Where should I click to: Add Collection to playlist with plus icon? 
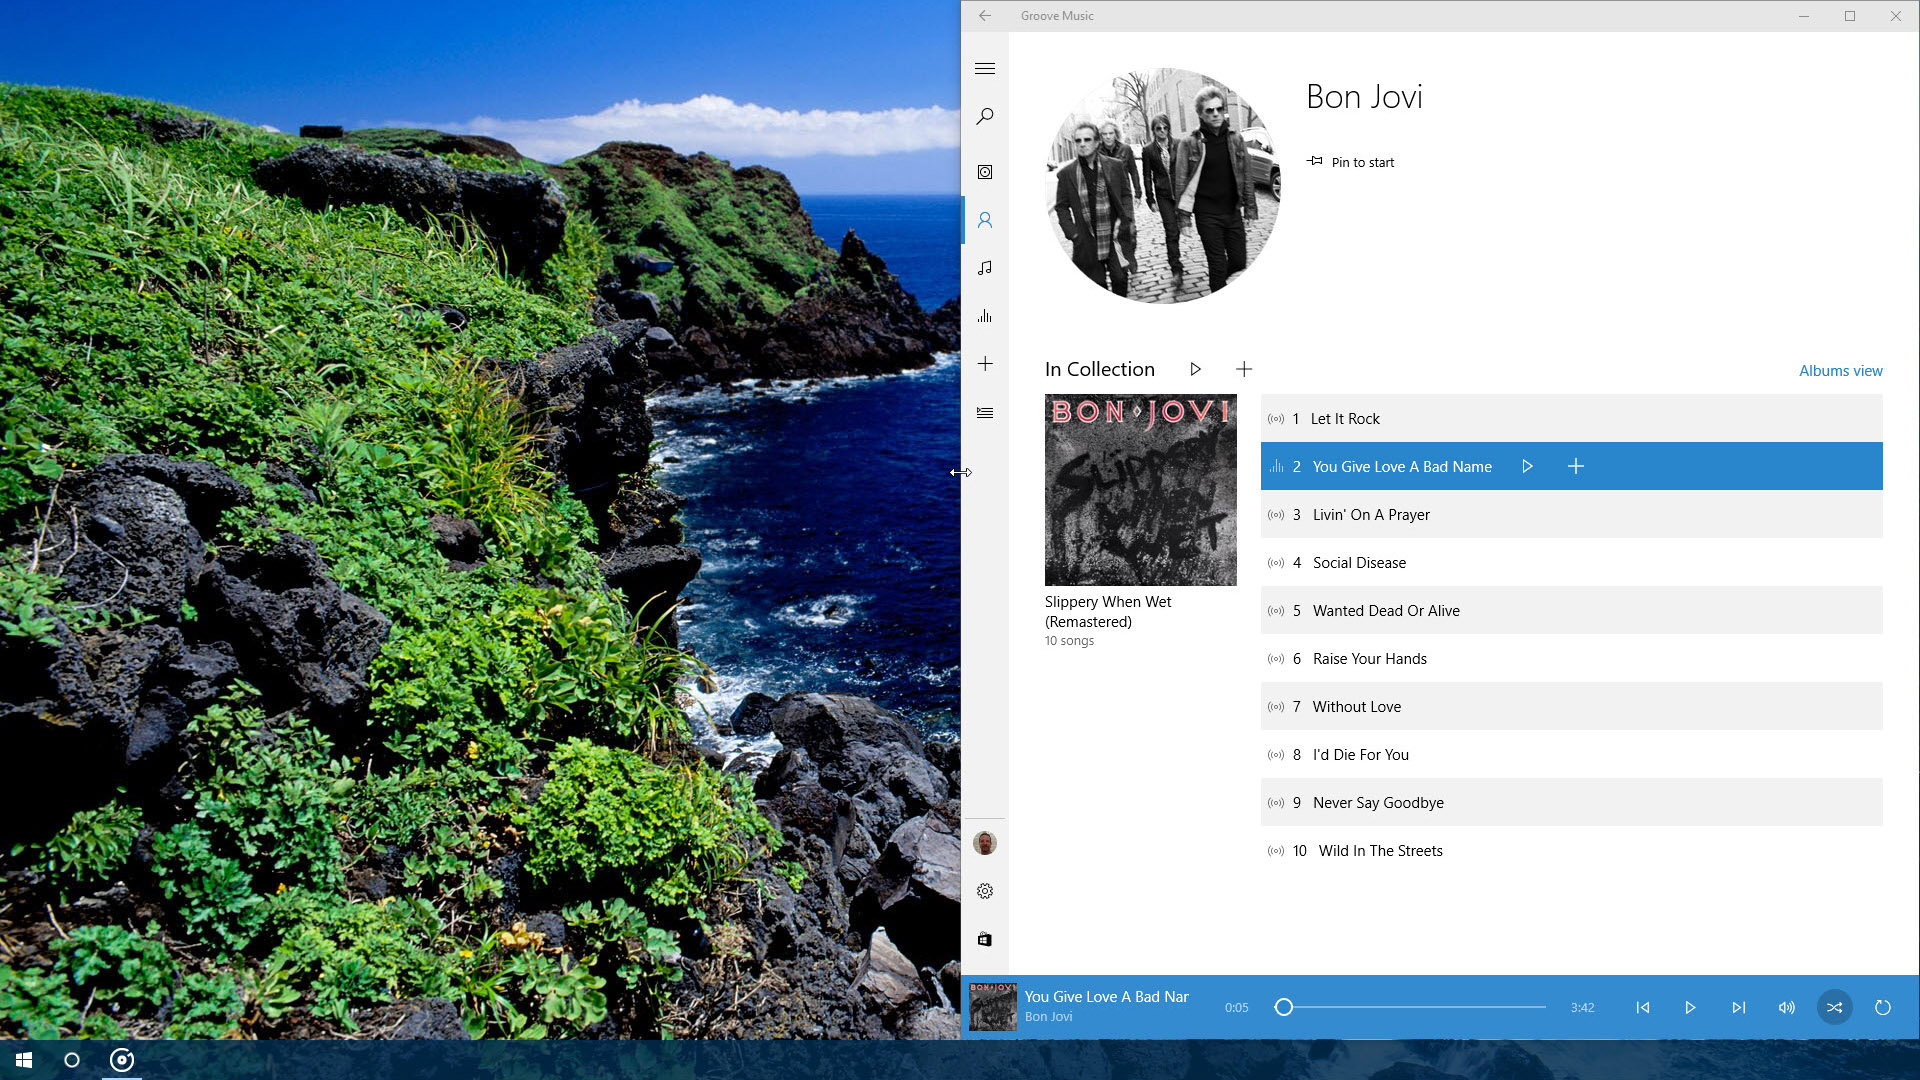(x=1244, y=369)
